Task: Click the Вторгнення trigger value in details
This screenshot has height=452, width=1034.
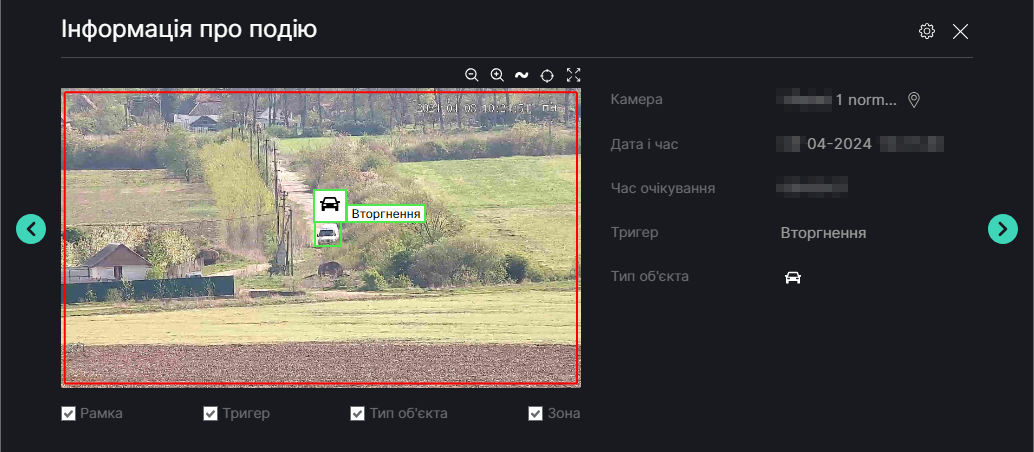Action: (x=823, y=233)
